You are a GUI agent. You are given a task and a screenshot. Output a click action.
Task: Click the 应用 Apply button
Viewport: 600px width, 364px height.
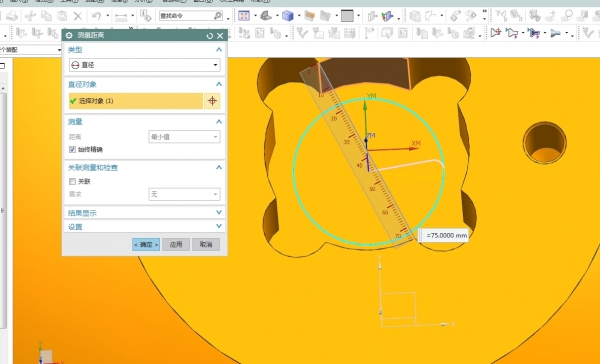[x=176, y=245]
